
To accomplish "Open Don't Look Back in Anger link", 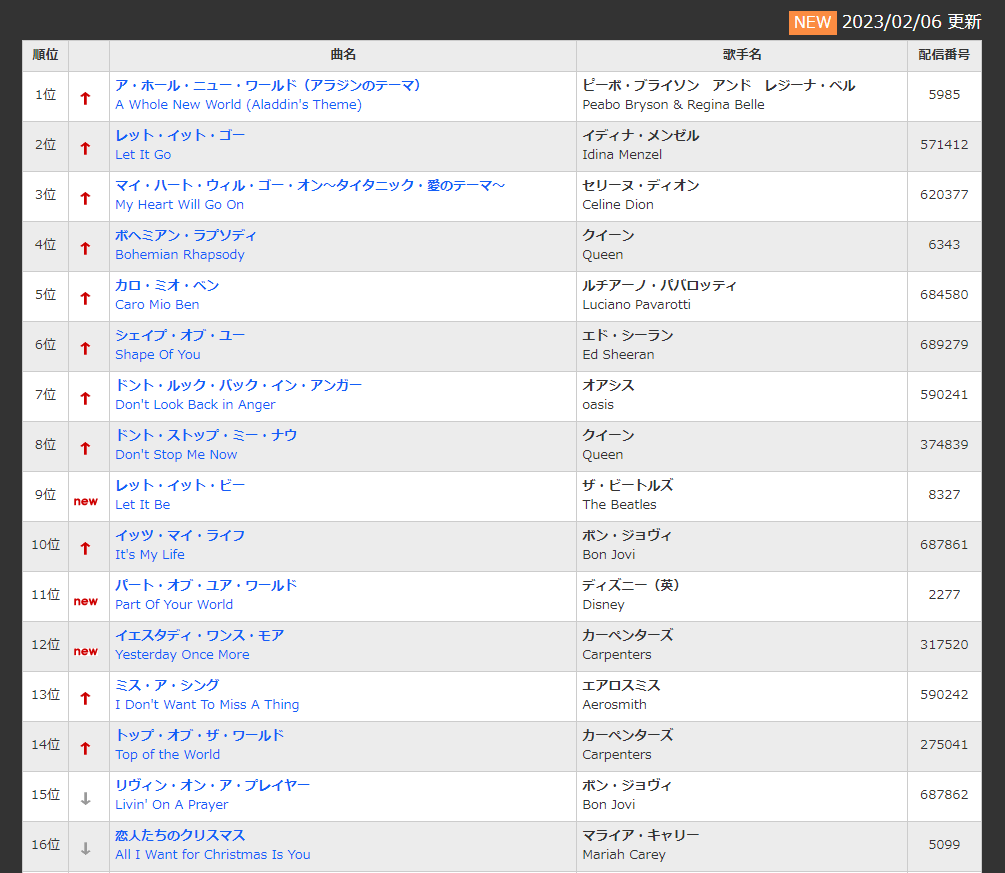I will [238, 395].
